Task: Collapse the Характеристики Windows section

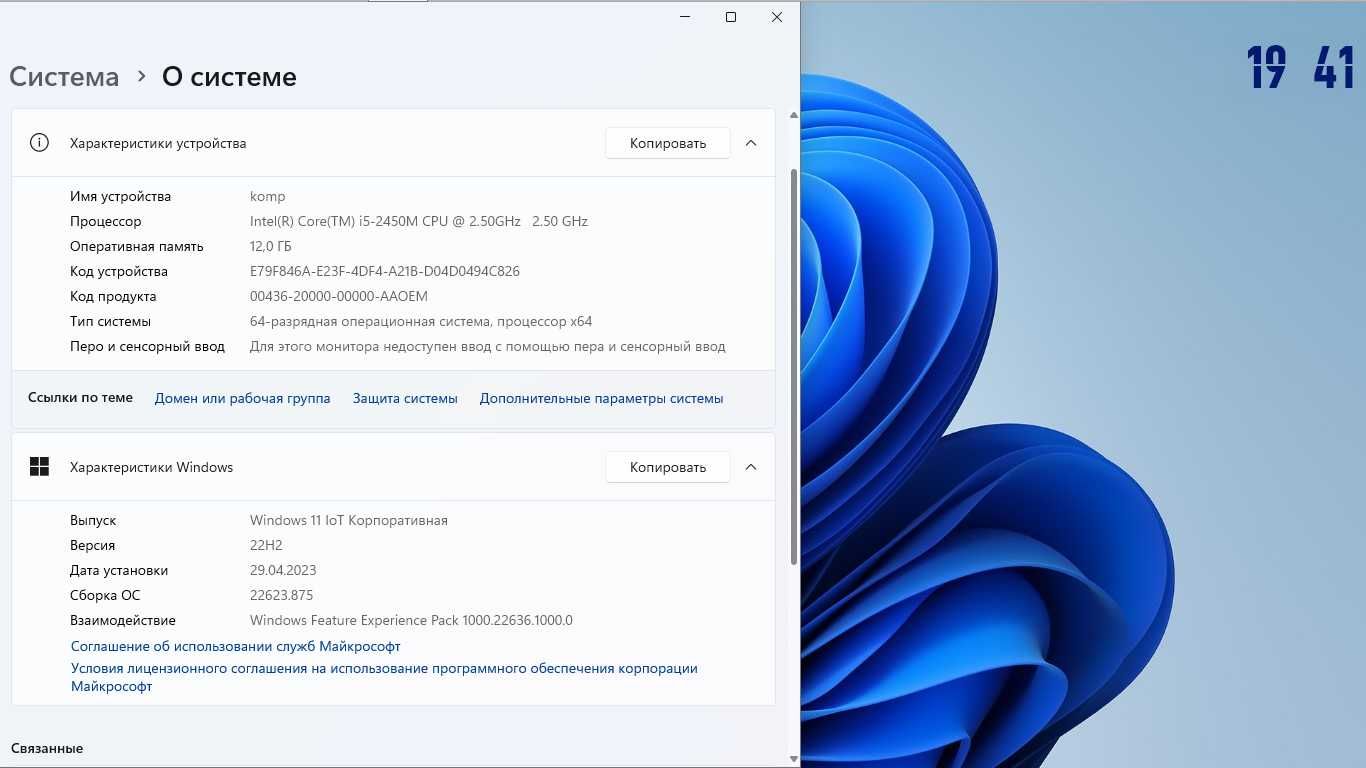Action: click(x=751, y=467)
